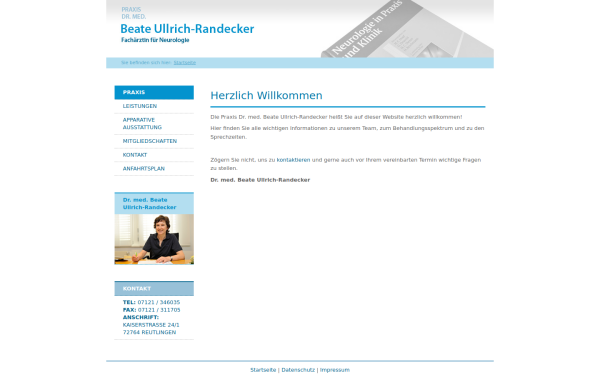Click the 'Sie befinden sich hier:' label
The height and width of the screenshot is (375, 600).
click(x=146, y=62)
